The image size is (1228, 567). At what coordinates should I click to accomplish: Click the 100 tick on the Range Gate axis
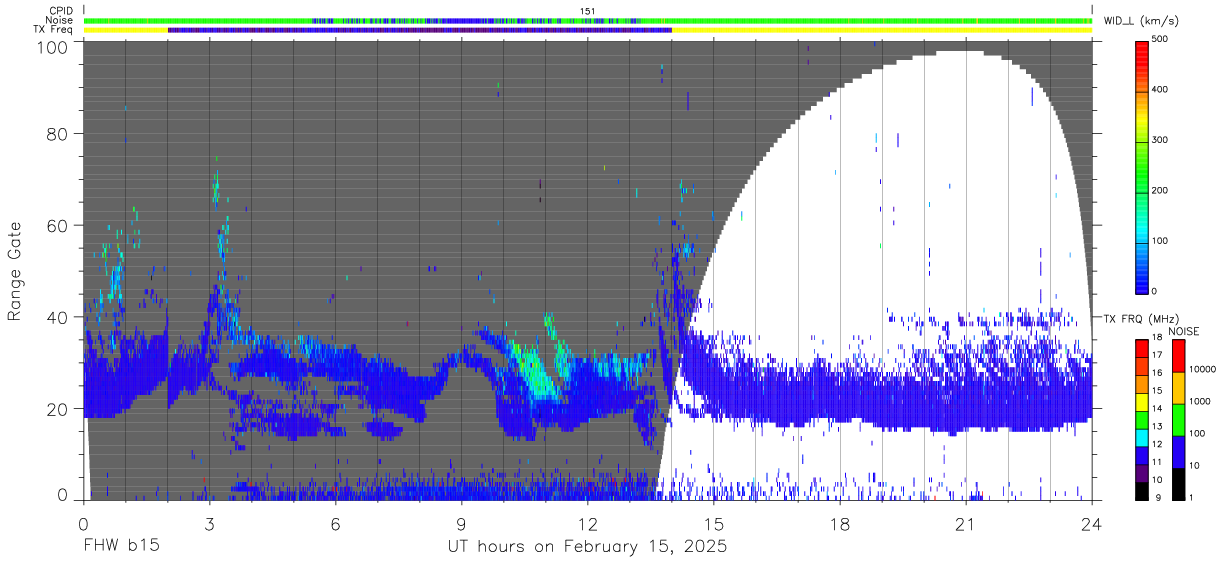coord(52,46)
